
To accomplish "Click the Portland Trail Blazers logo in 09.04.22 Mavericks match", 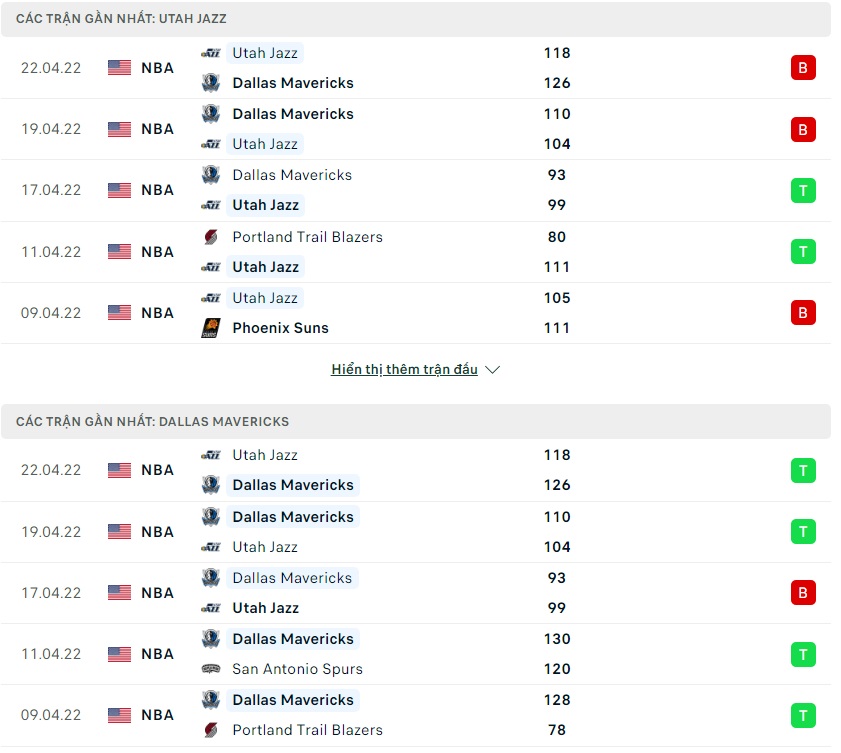I will click(x=211, y=730).
